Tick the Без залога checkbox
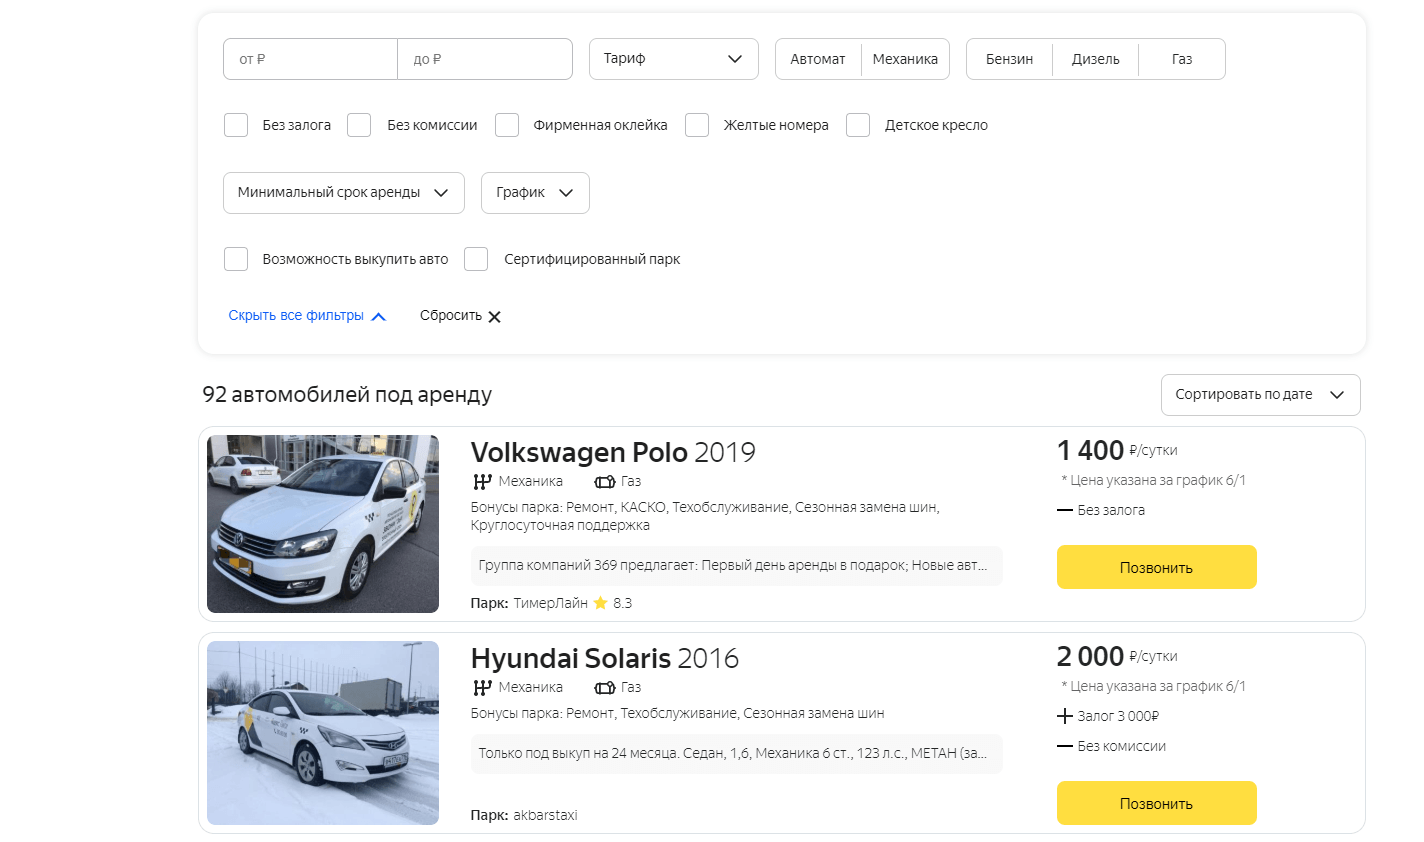1424x842 pixels. [236, 125]
